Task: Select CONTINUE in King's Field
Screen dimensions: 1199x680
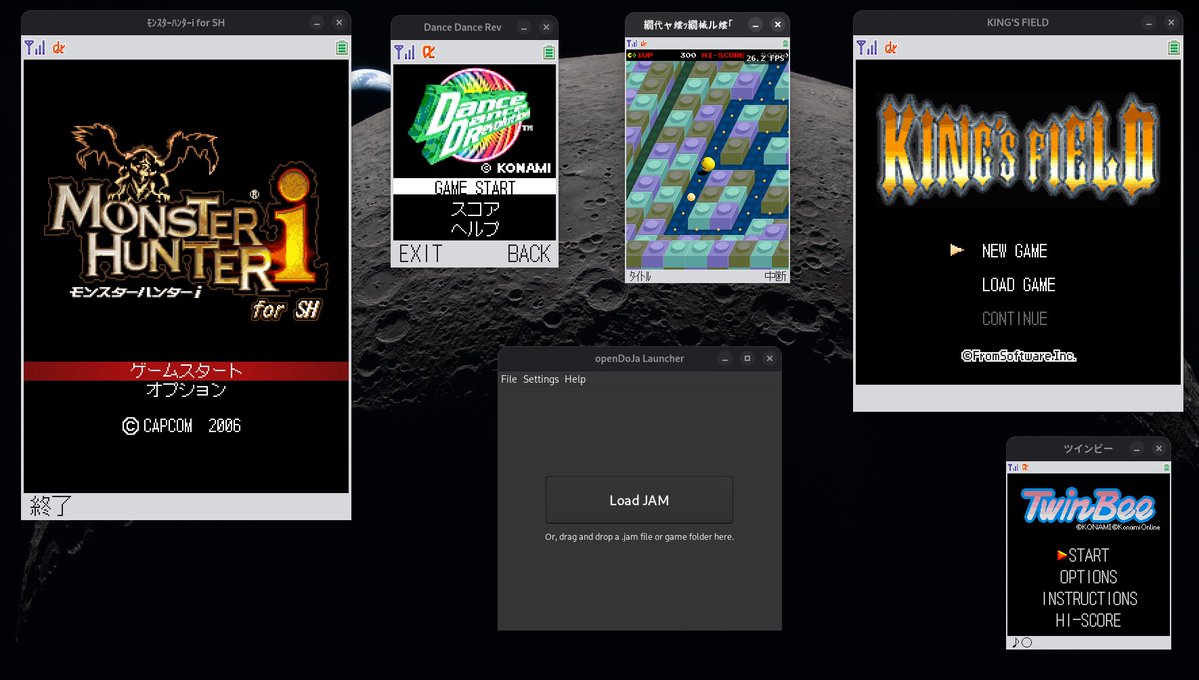Action: pyautogui.click(x=1015, y=319)
